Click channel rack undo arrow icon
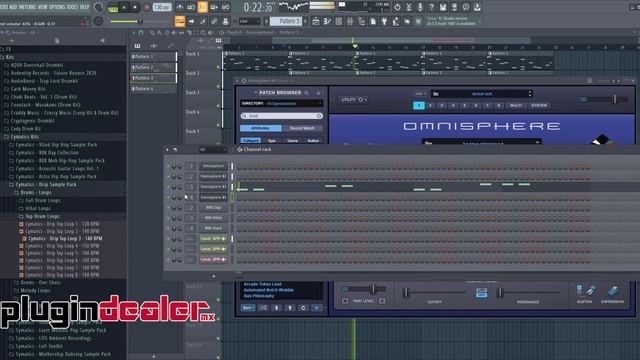640x360 pixels. (176, 150)
